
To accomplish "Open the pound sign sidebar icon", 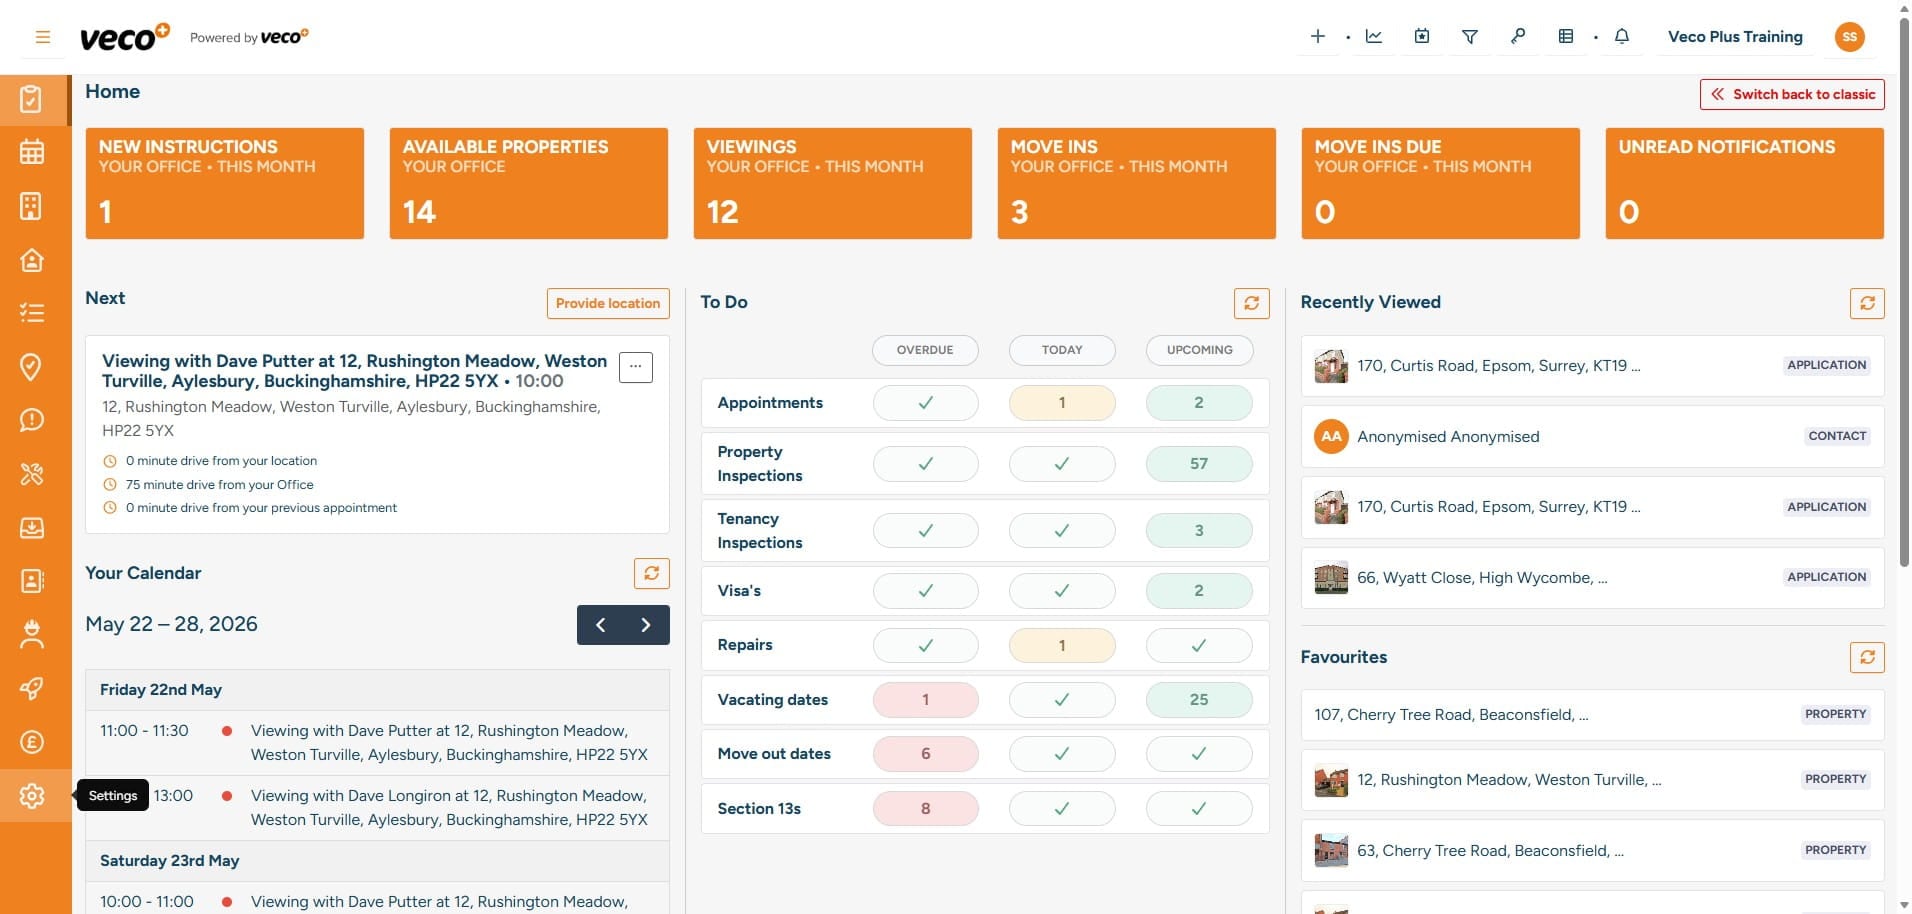I will (32, 742).
